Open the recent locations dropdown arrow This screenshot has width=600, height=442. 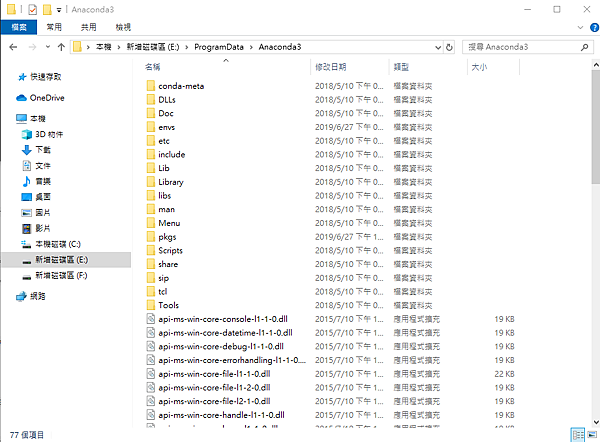[48, 47]
